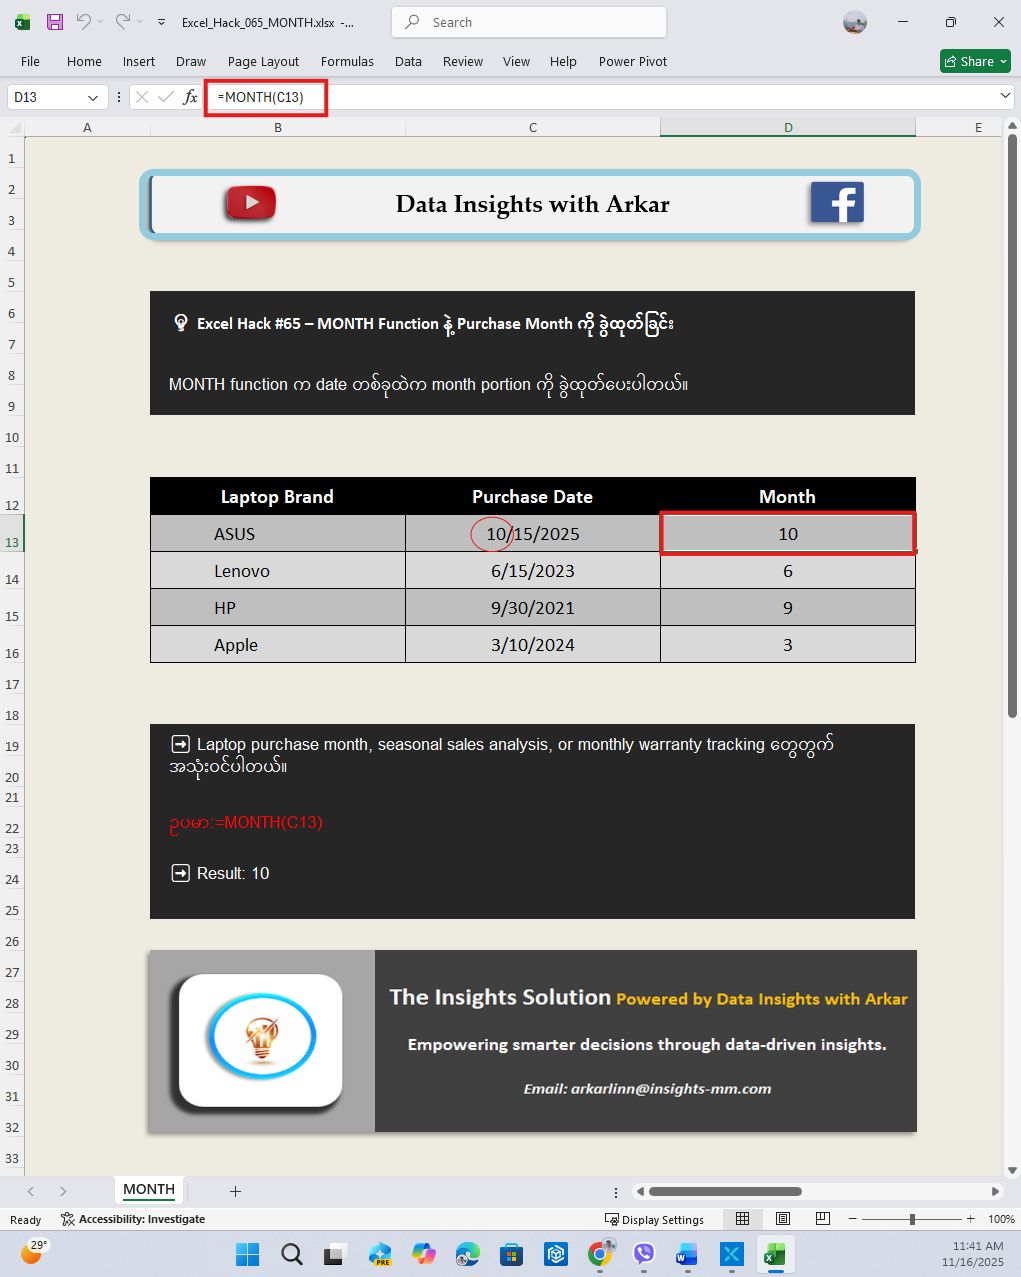Open Word from the Windows taskbar
This screenshot has height=1277, width=1021.
[686, 1254]
